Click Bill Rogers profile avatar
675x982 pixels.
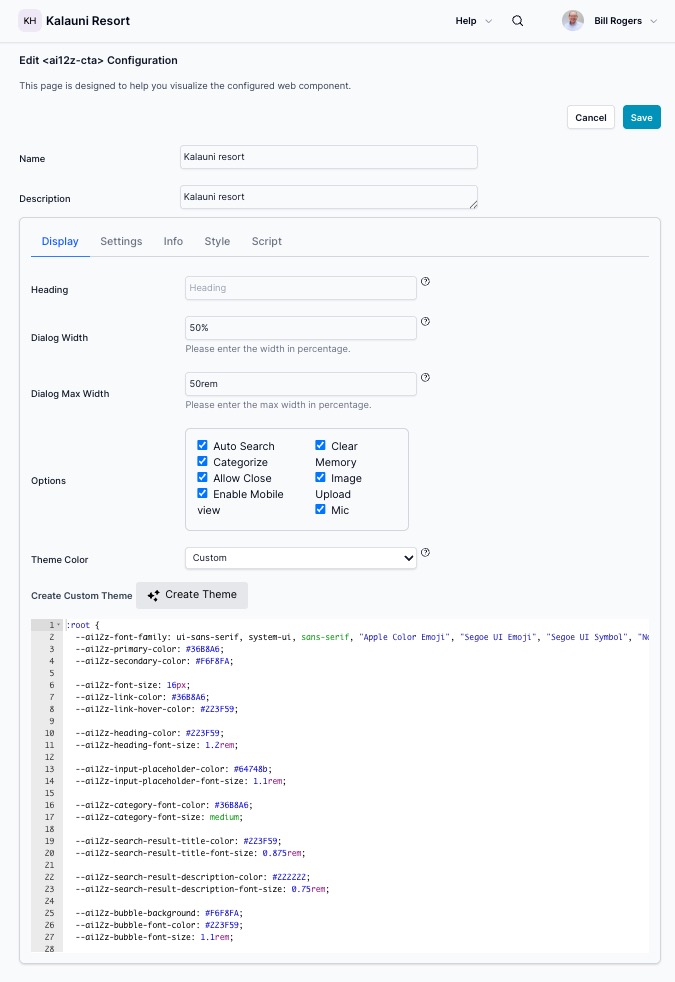coord(573,21)
